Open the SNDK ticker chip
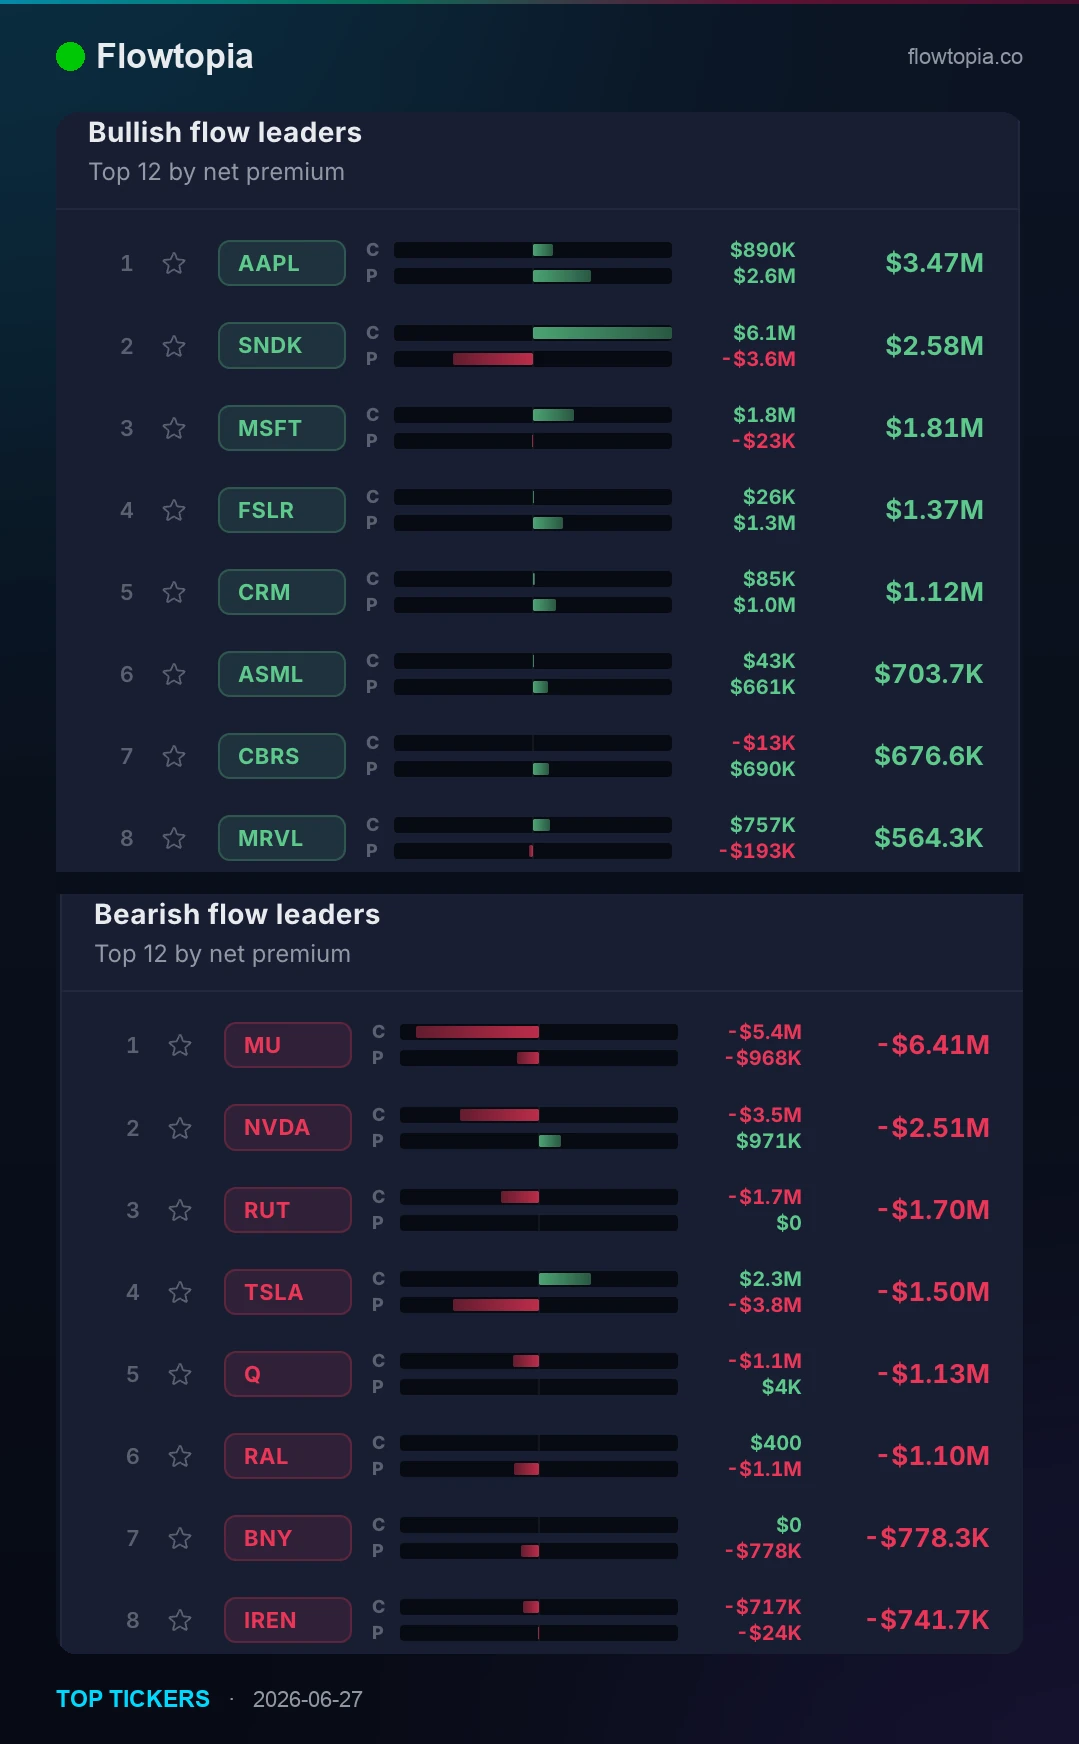This screenshot has width=1079, height=1744. tap(282, 346)
